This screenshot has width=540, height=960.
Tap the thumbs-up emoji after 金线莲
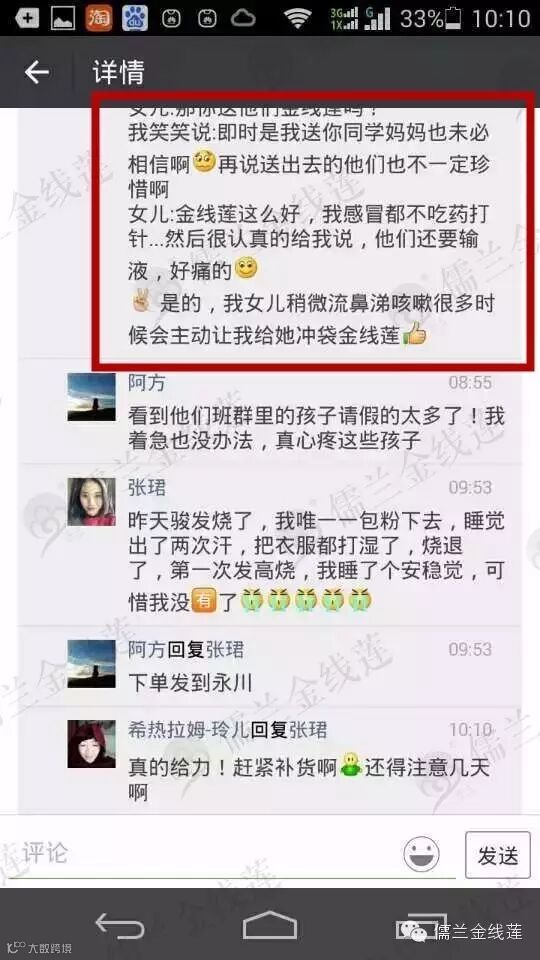(414, 336)
